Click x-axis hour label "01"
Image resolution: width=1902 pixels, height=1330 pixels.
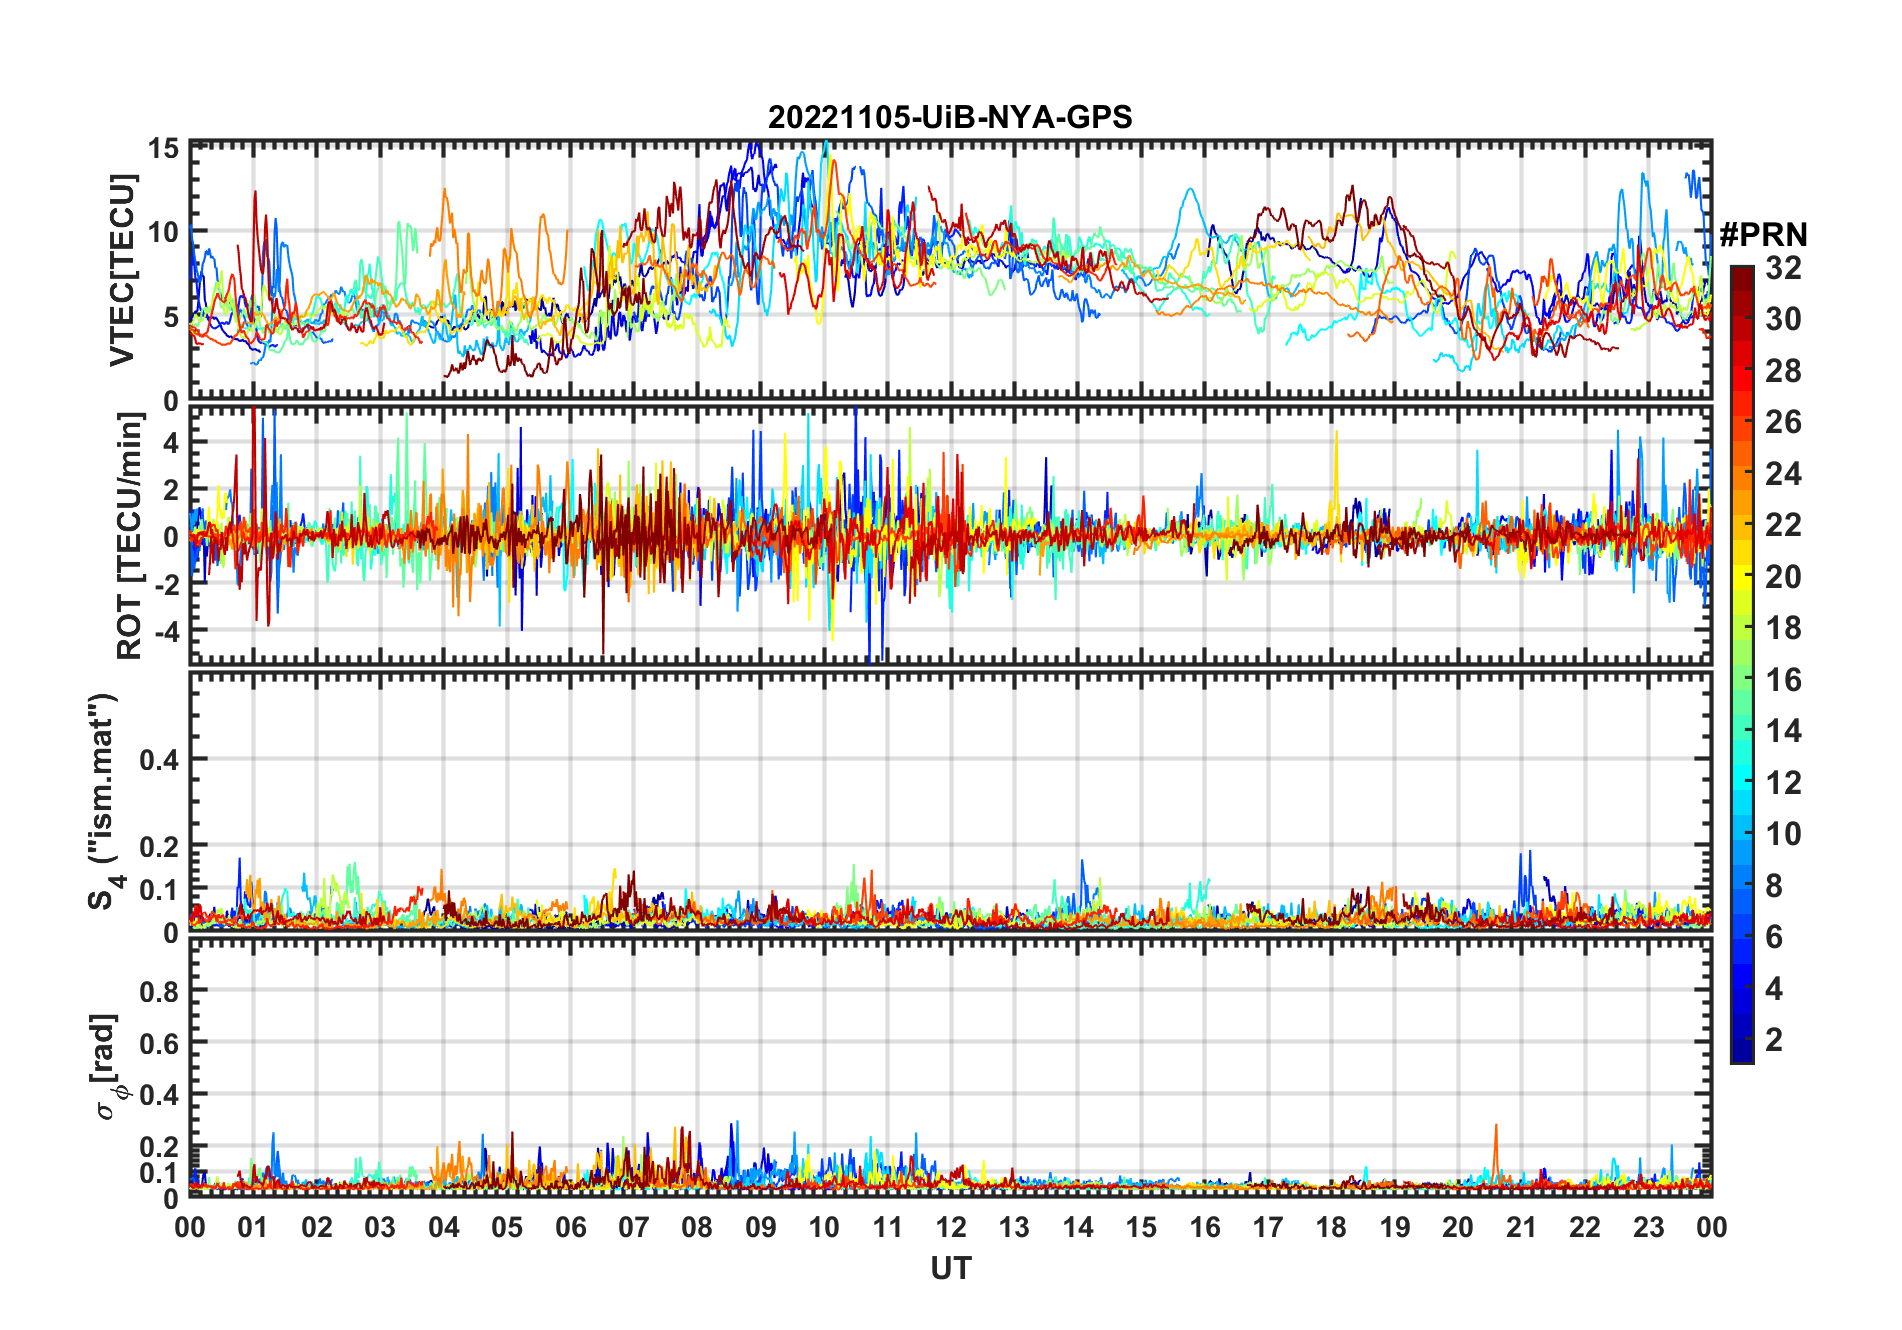[x=253, y=1227]
